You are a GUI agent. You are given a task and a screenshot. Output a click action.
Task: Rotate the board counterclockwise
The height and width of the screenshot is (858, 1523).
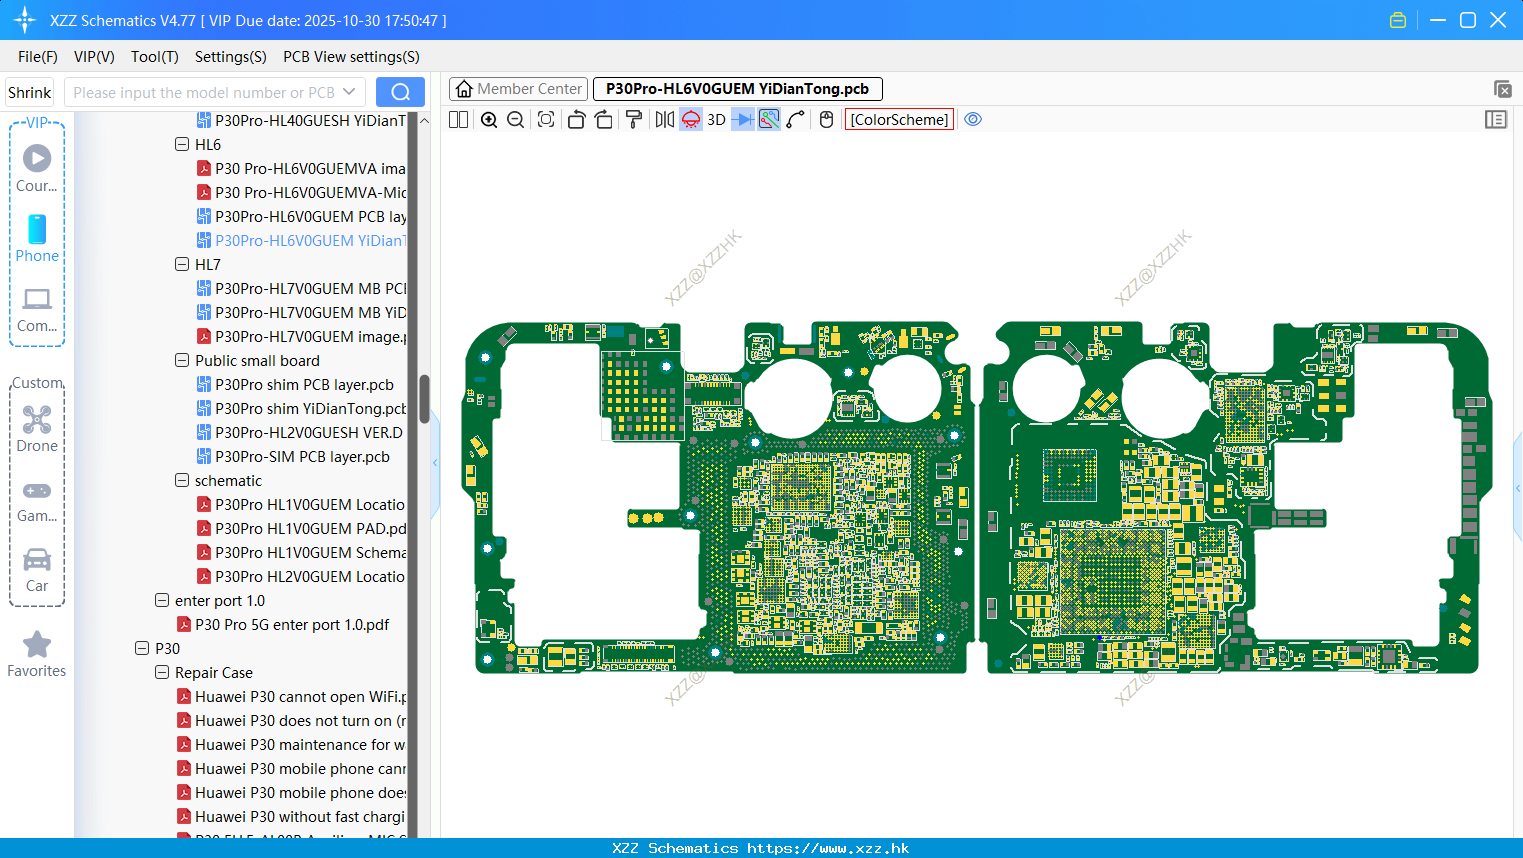pyautogui.click(x=576, y=119)
